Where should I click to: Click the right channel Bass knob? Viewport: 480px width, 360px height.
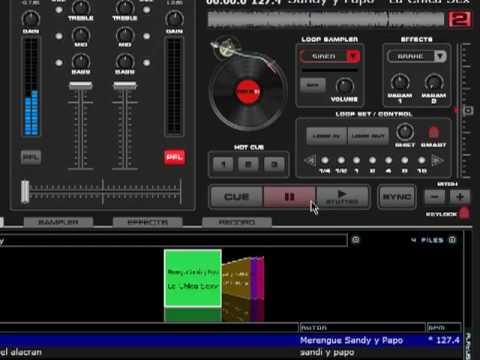pos(125,61)
